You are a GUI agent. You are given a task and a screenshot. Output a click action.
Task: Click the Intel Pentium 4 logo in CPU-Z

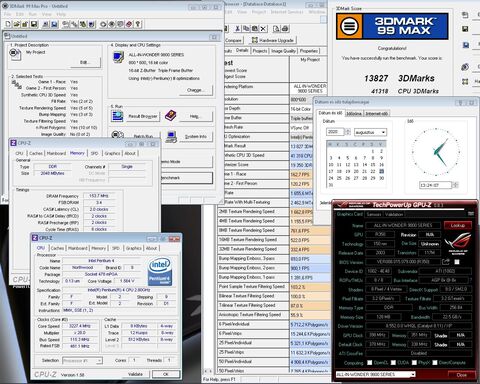tap(160, 271)
